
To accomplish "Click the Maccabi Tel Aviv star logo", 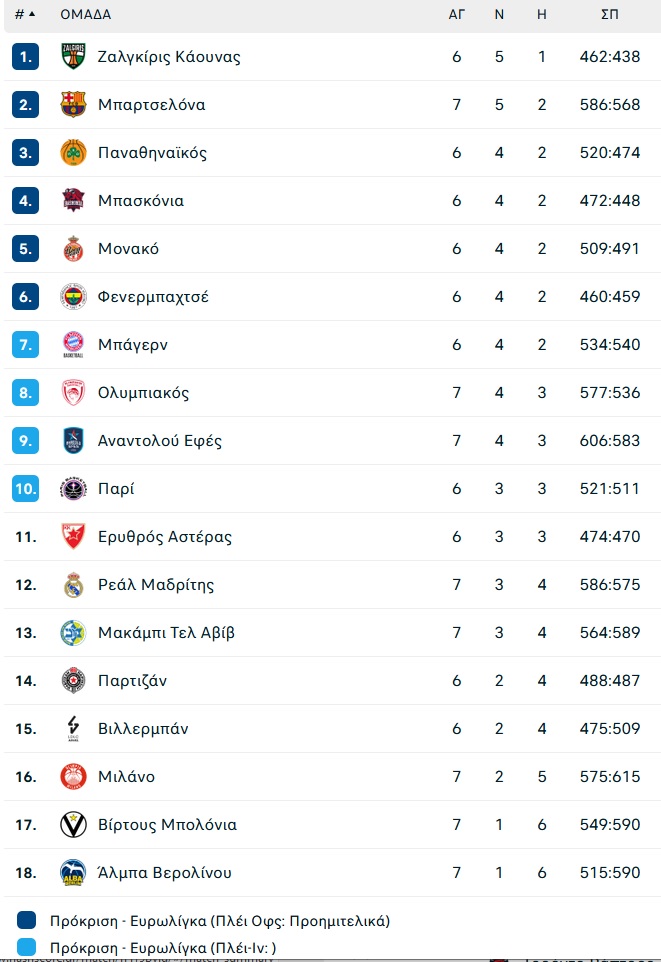I will [x=73, y=633].
